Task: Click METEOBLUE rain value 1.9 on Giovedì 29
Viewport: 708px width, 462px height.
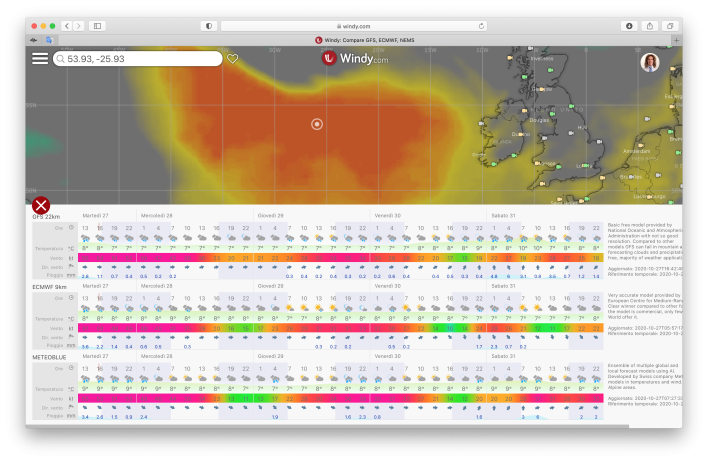Action: (x=275, y=417)
